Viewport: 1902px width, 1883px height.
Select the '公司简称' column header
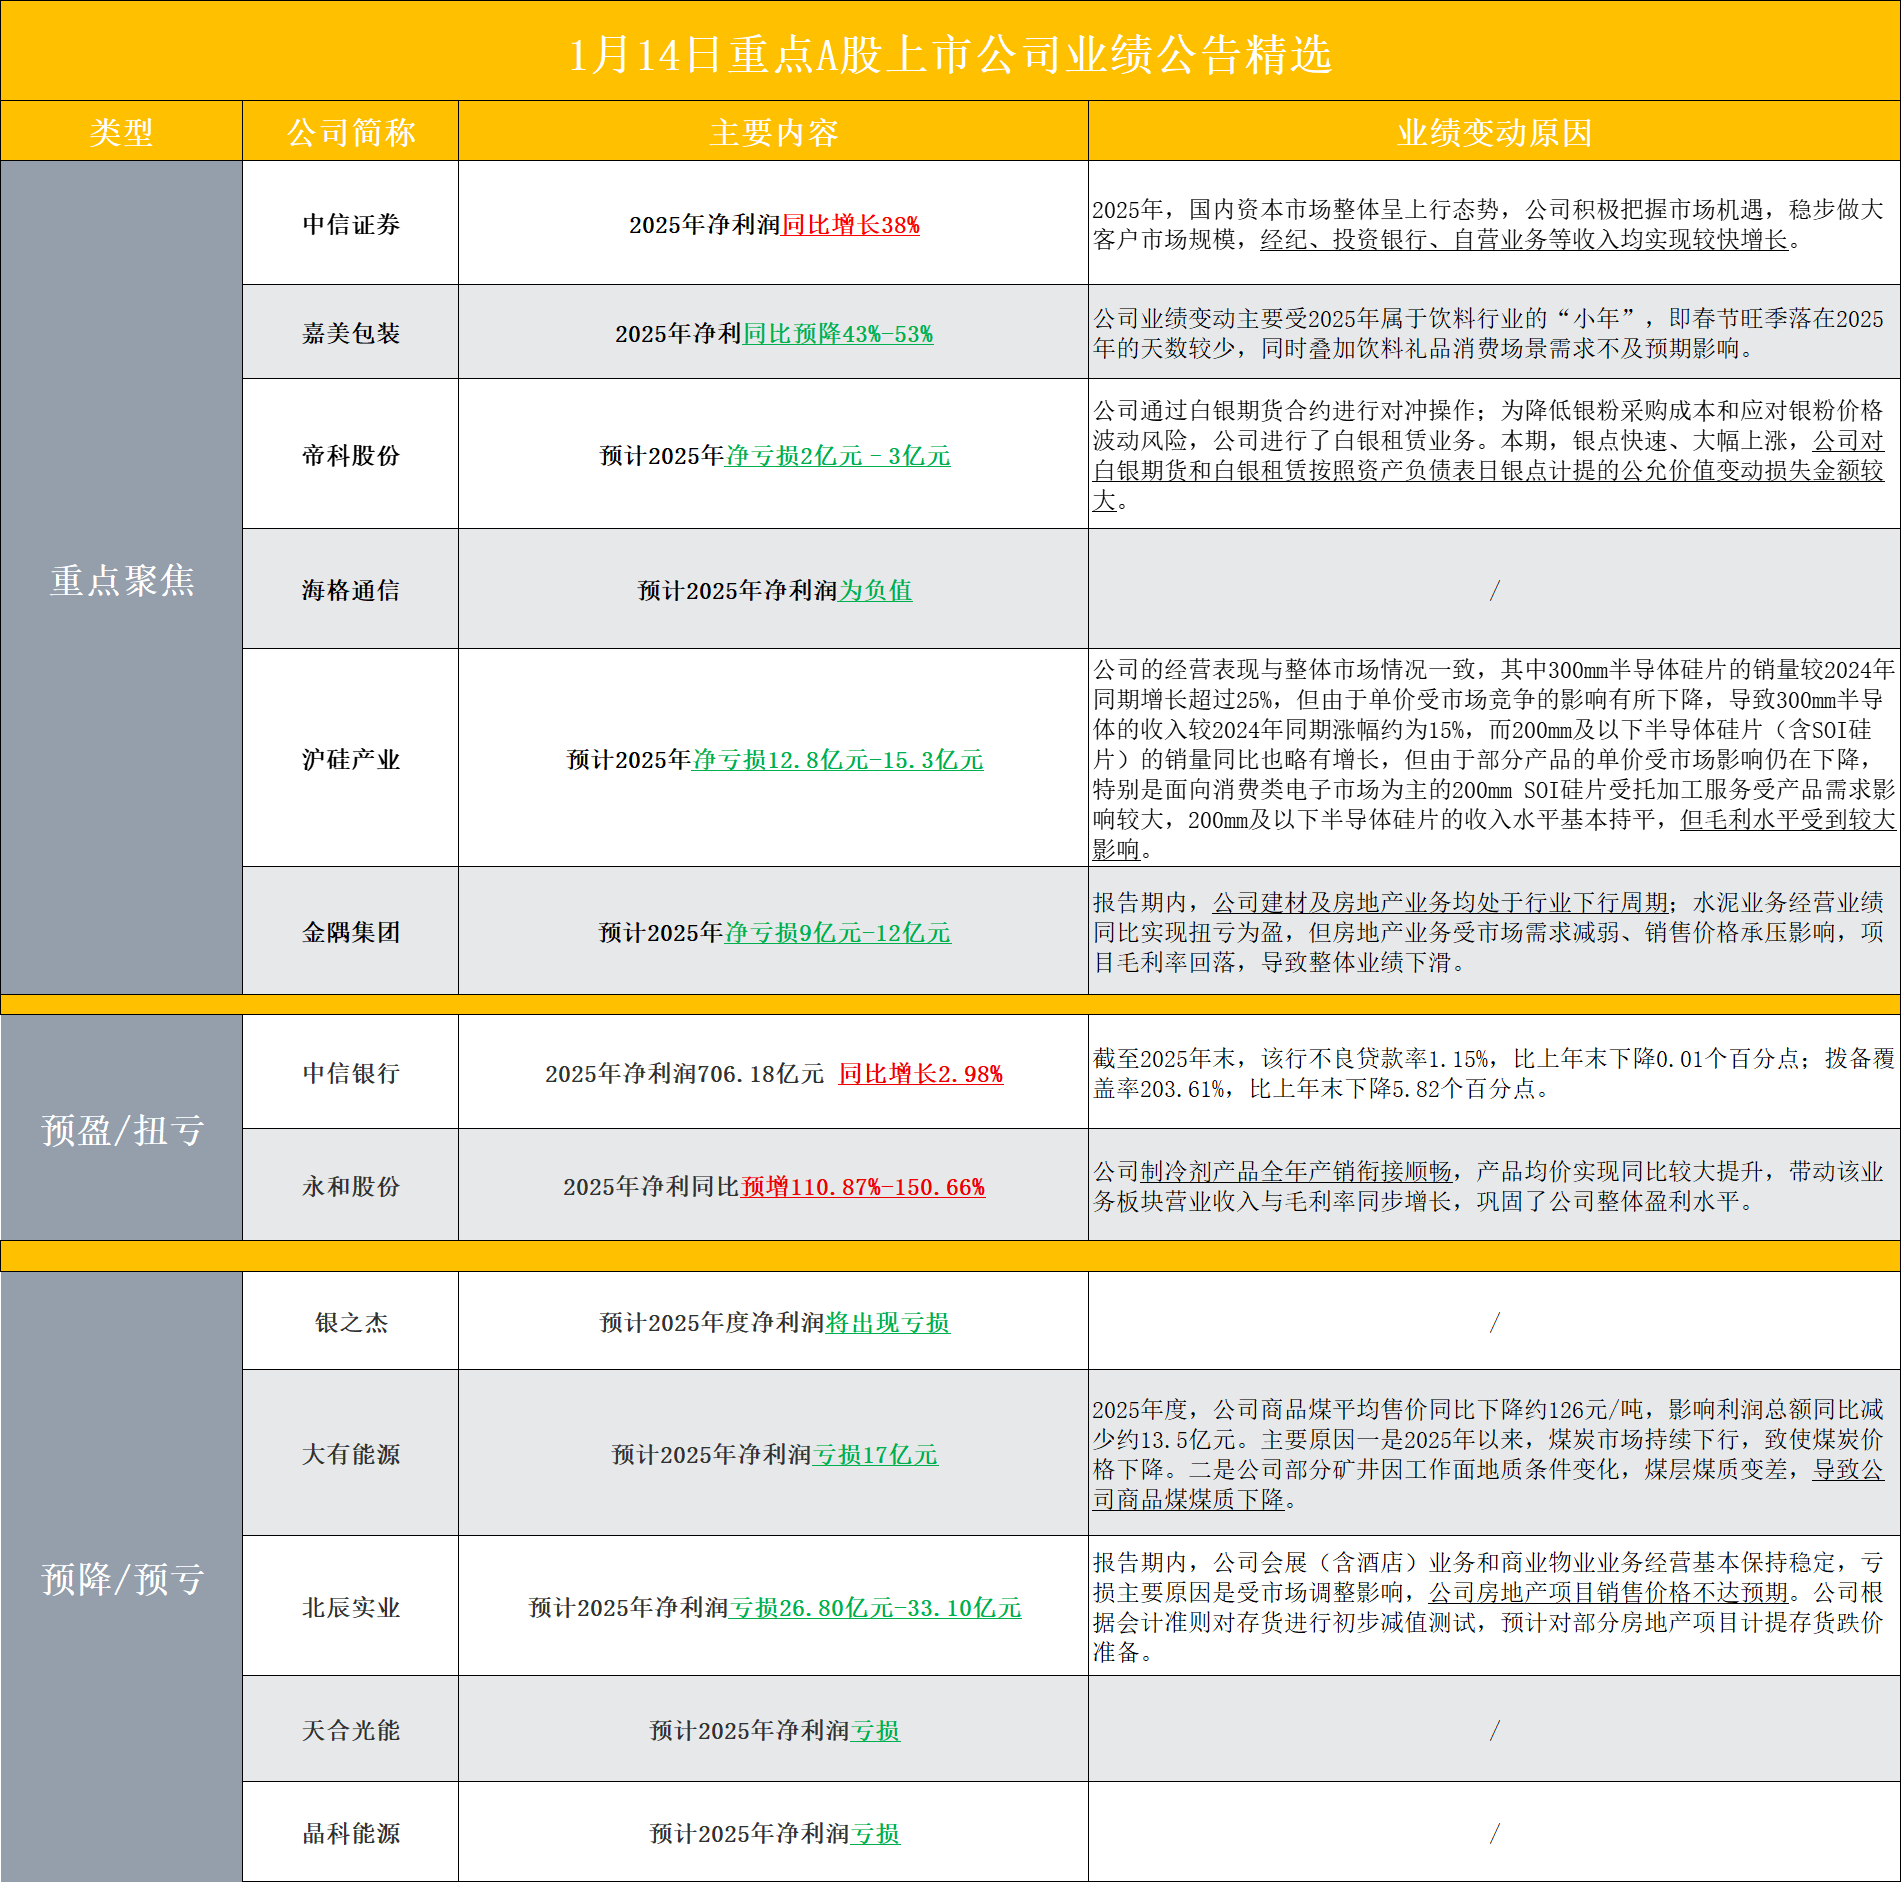click(x=350, y=132)
